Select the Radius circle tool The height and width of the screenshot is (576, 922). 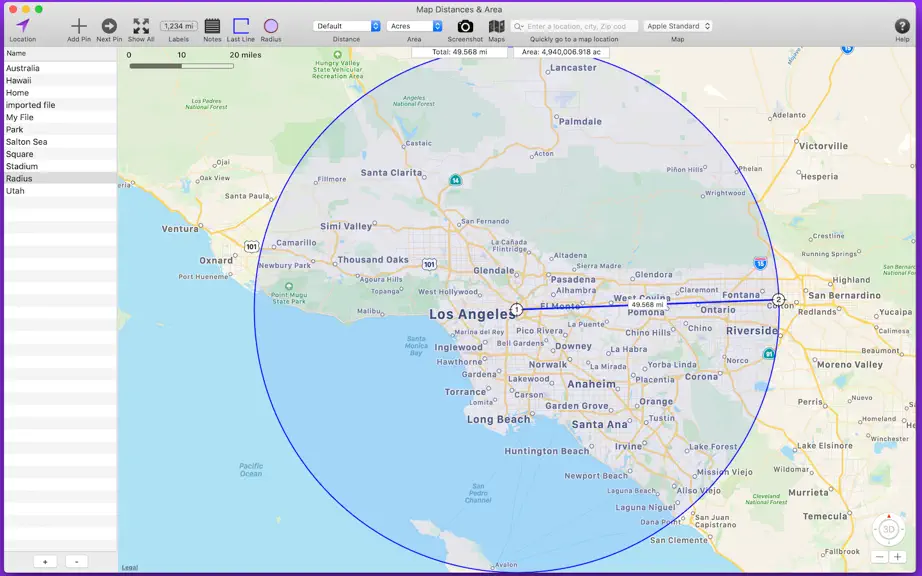click(x=270, y=26)
